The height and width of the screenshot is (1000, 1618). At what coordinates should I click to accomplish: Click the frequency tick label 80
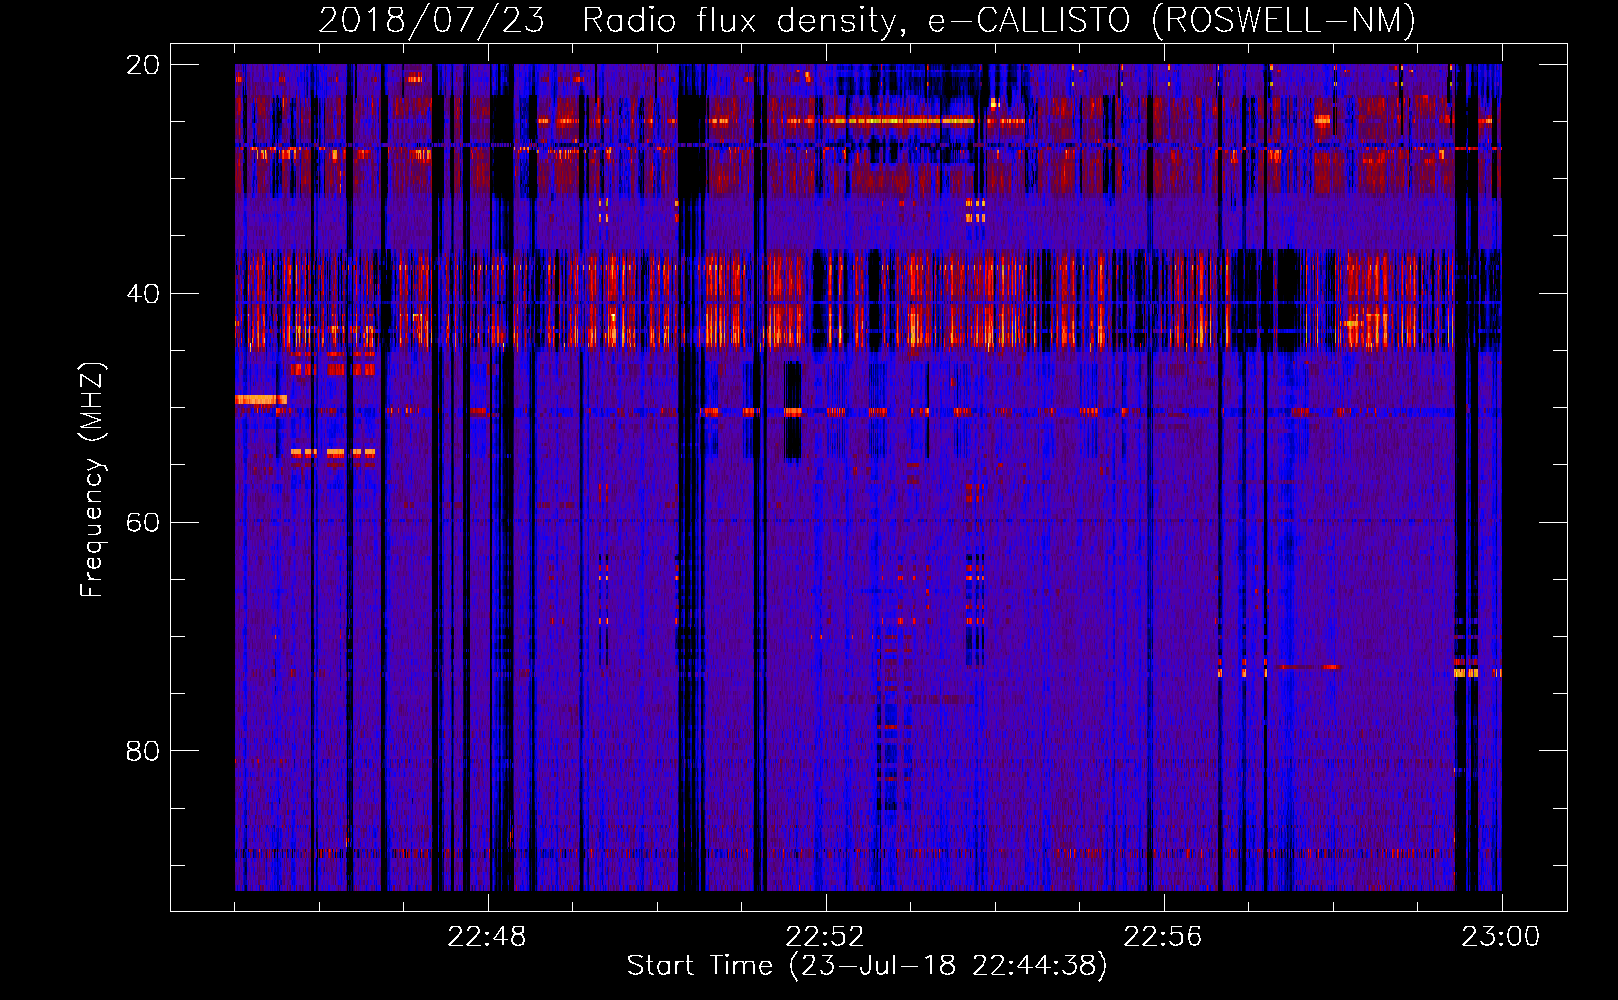pos(143,751)
